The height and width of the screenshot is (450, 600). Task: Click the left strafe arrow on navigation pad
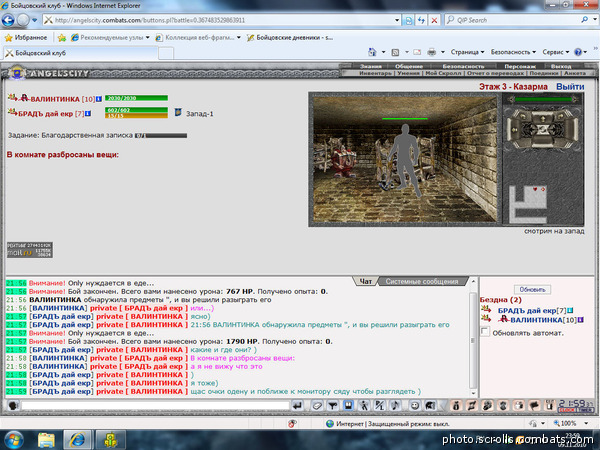[x=515, y=130]
